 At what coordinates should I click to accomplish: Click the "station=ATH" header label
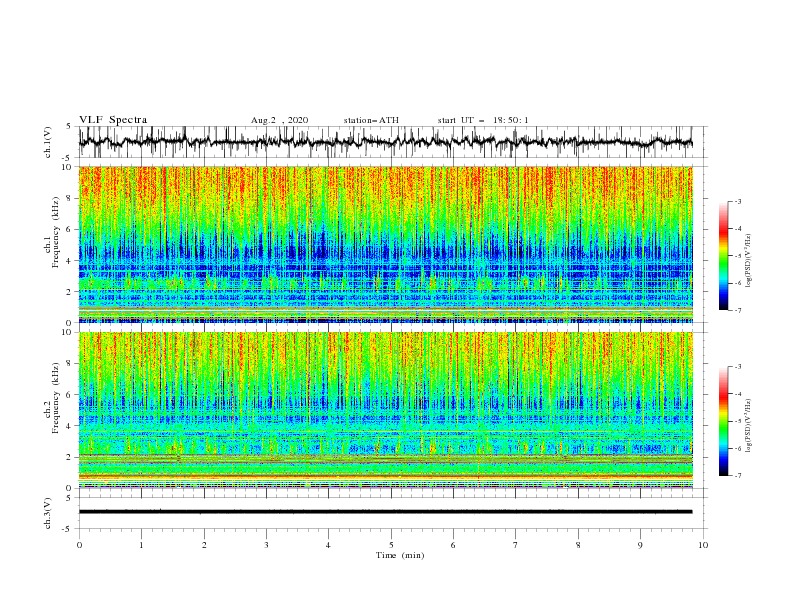[x=371, y=120]
